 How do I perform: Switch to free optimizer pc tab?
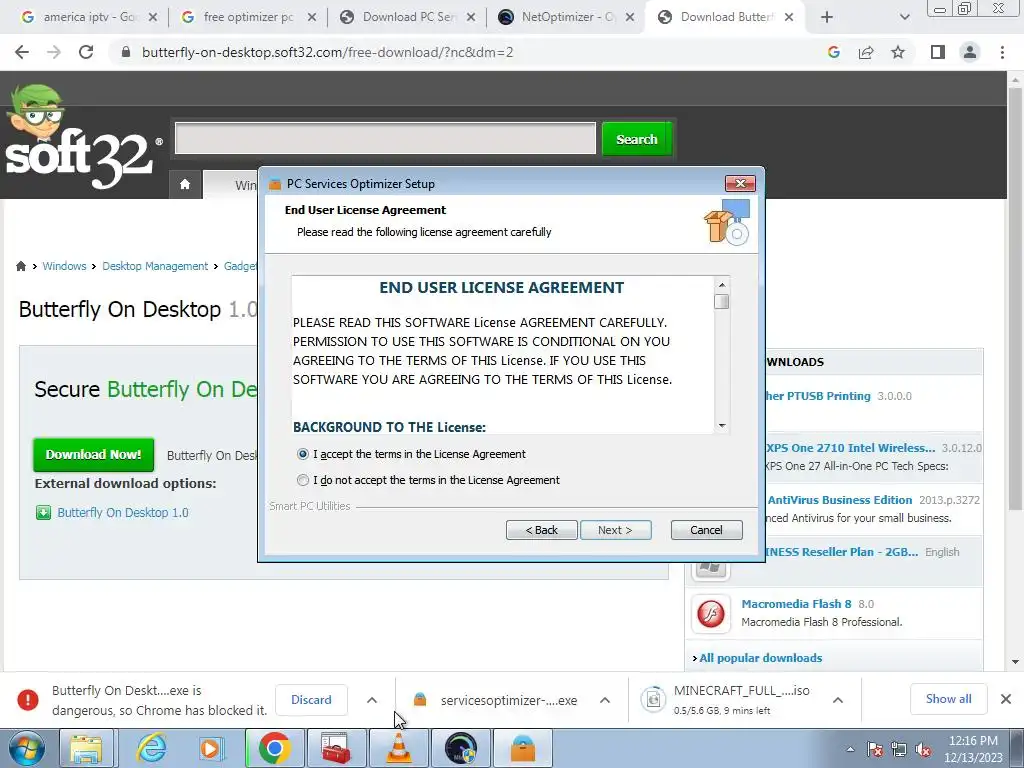[247, 17]
